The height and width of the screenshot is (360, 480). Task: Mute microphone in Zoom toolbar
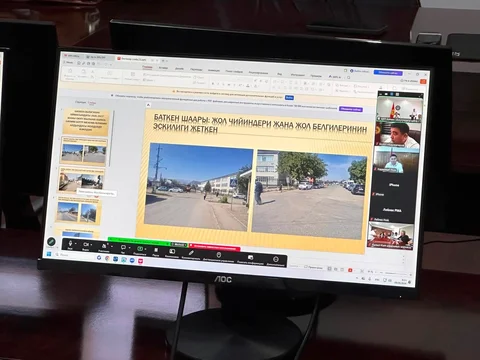(70, 244)
